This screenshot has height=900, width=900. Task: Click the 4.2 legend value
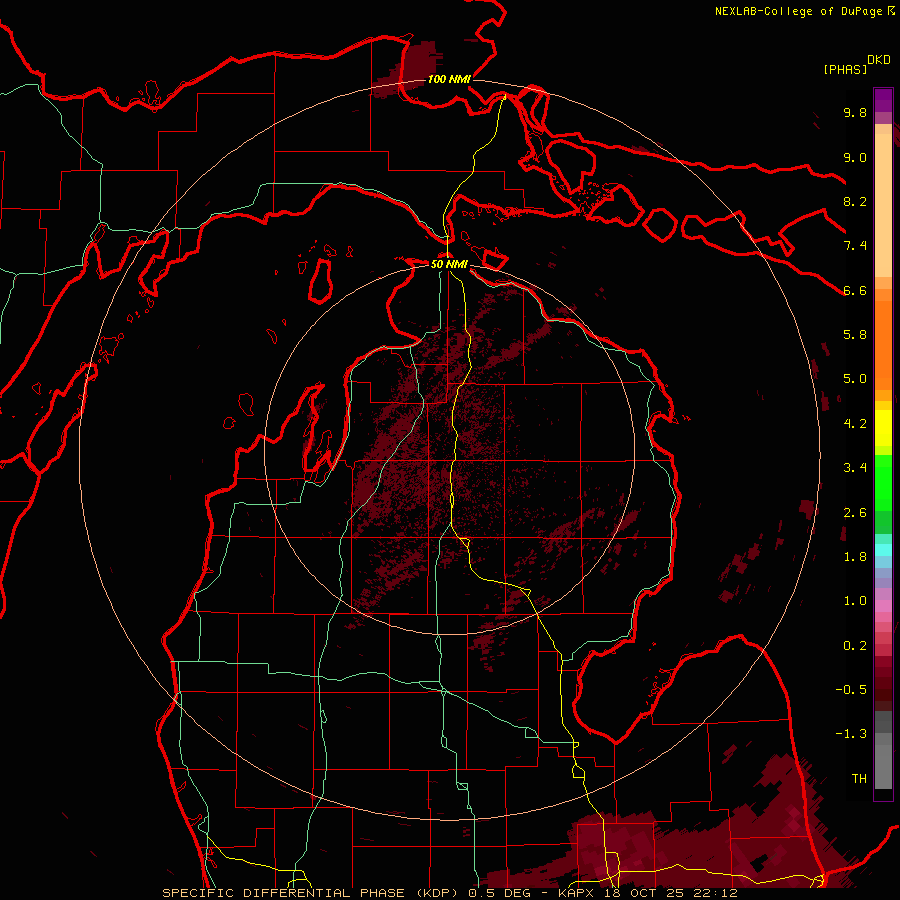coord(855,424)
